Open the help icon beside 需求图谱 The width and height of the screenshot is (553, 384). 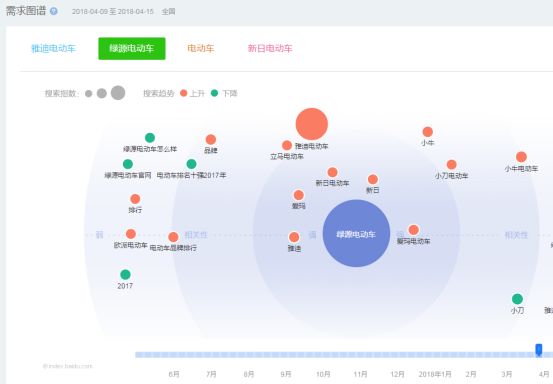[x=54, y=11]
